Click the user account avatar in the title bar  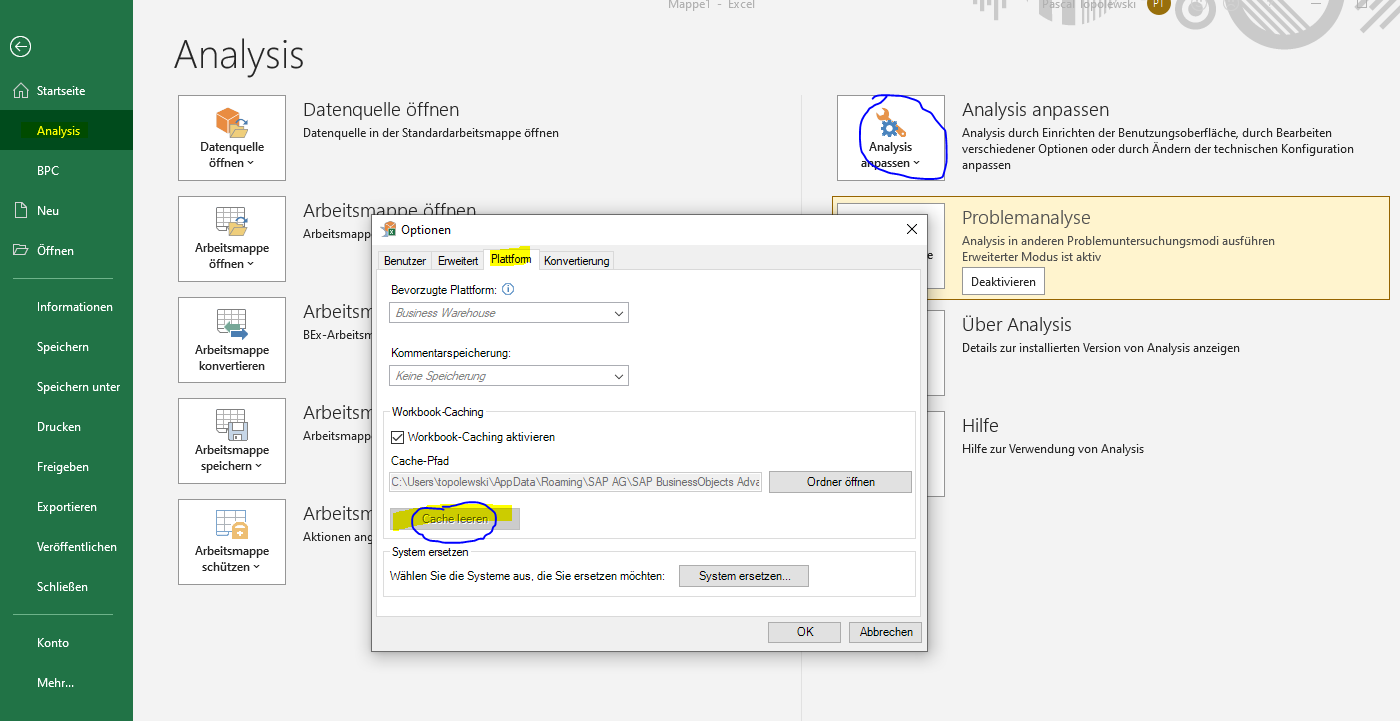[1158, 5]
